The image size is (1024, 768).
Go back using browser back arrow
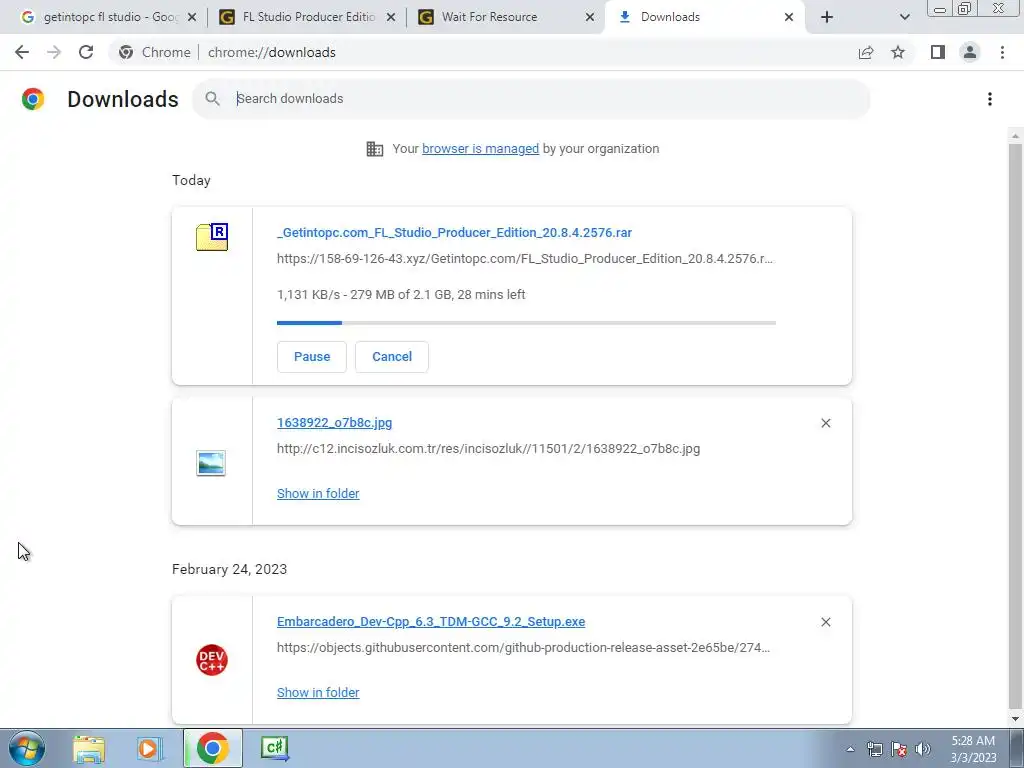(22, 52)
